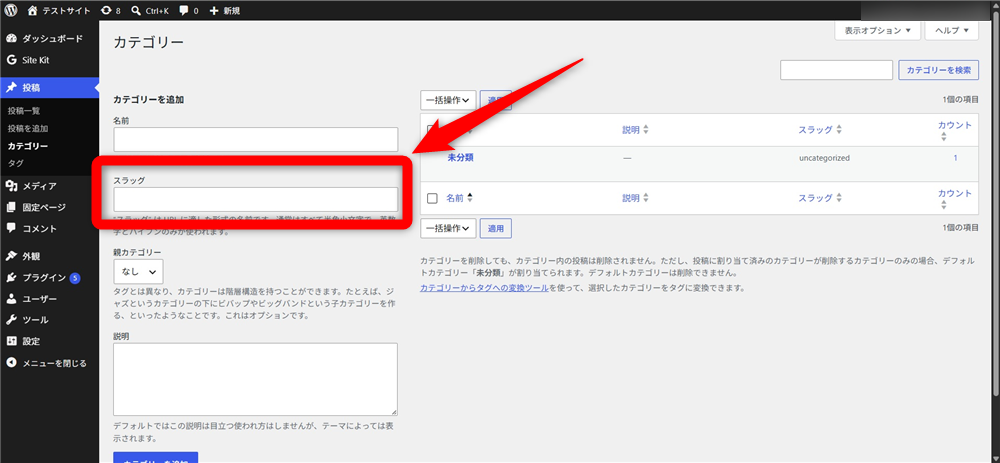
Task: Focus the 説明 textarea
Action: (256, 379)
